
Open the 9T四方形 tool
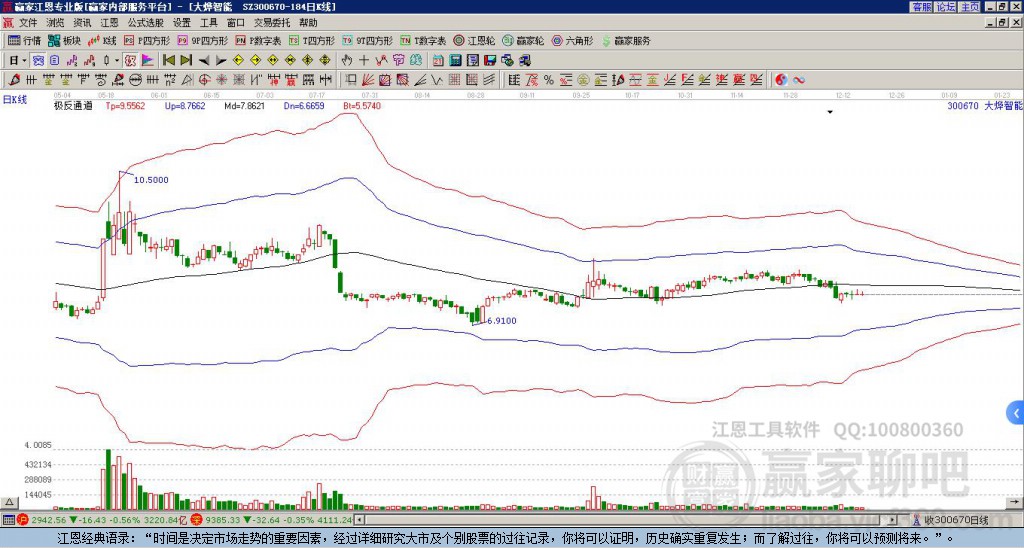point(368,40)
